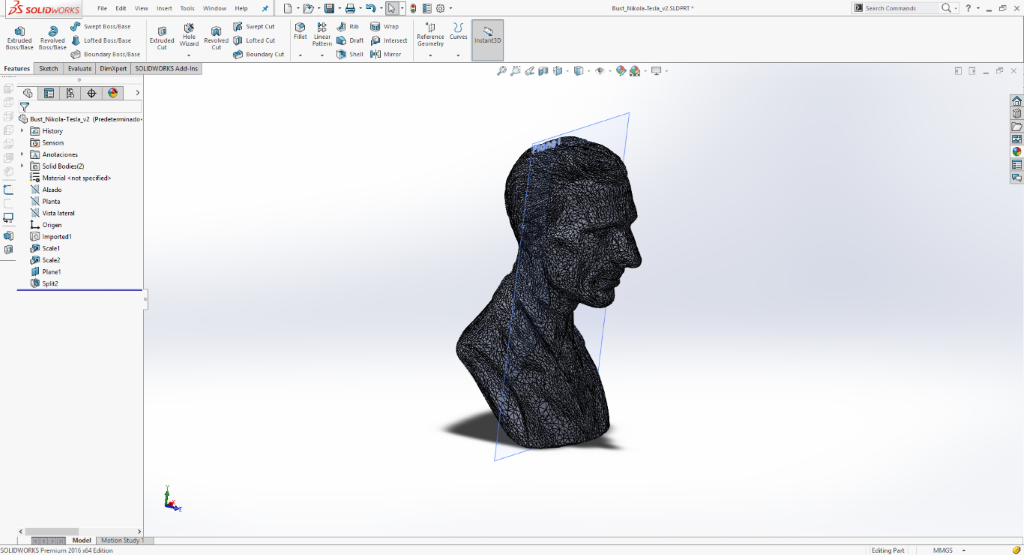Image resolution: width=1024 pixels, height=555 pixels.
Task: Activate the Extruded Cut tool
Action: point(162,38)
